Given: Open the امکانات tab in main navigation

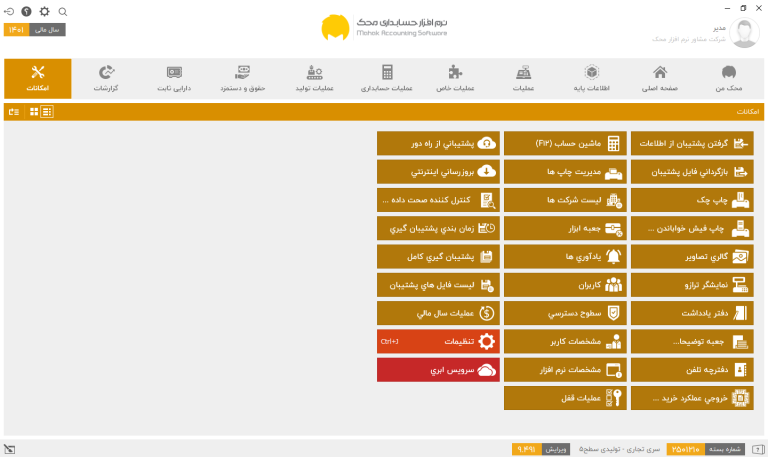Looking at the screenshot, I should 38,79.
